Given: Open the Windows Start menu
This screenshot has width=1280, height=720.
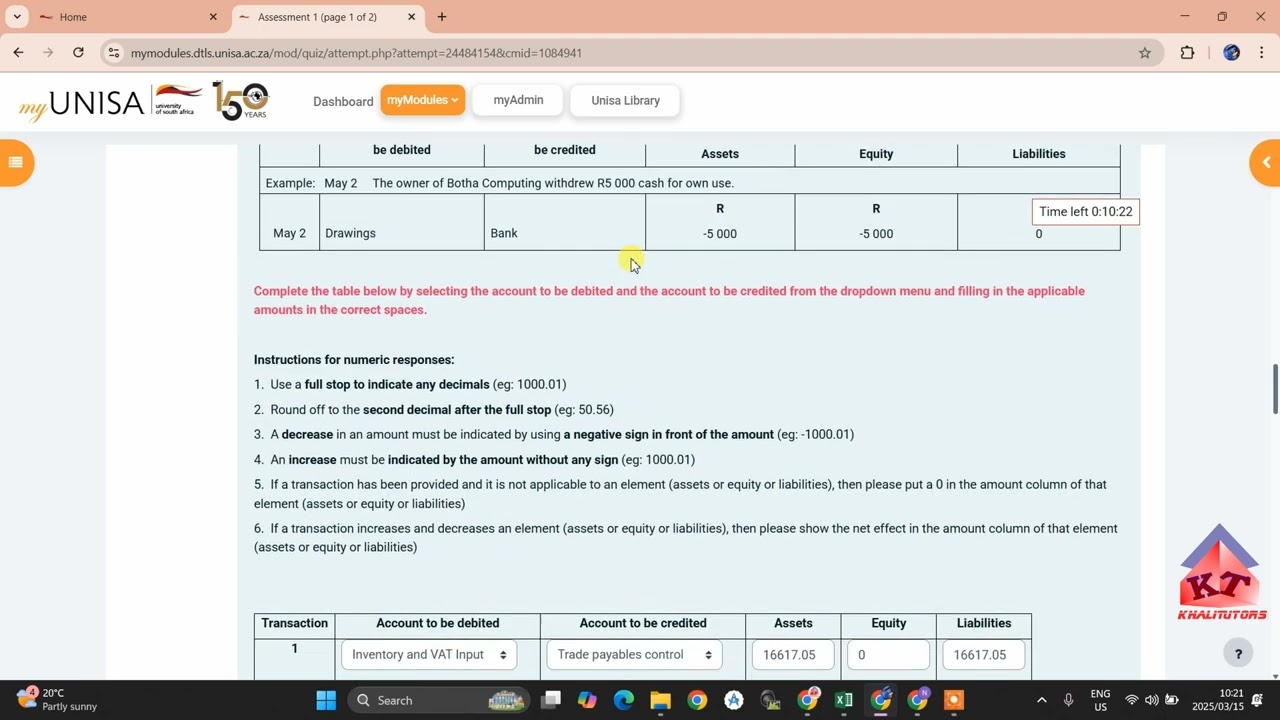Looking at the screenshot, I should click(326, 700).
